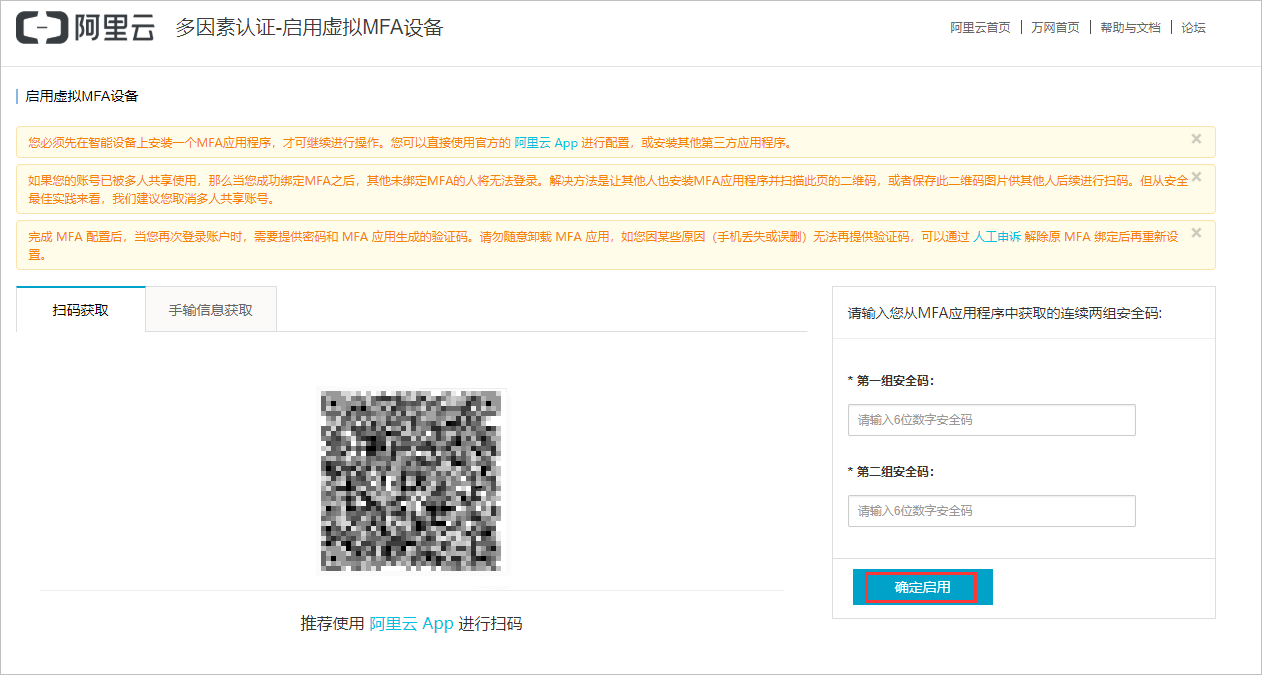Viewport: 1262px width, 675px height.
Task: Open the 阿里云首页 link
Action: pos(980,28)
